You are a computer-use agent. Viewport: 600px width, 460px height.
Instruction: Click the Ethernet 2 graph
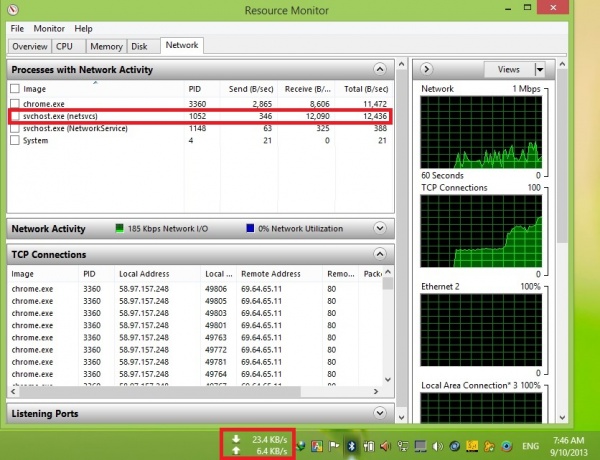(x=481, y=330)
